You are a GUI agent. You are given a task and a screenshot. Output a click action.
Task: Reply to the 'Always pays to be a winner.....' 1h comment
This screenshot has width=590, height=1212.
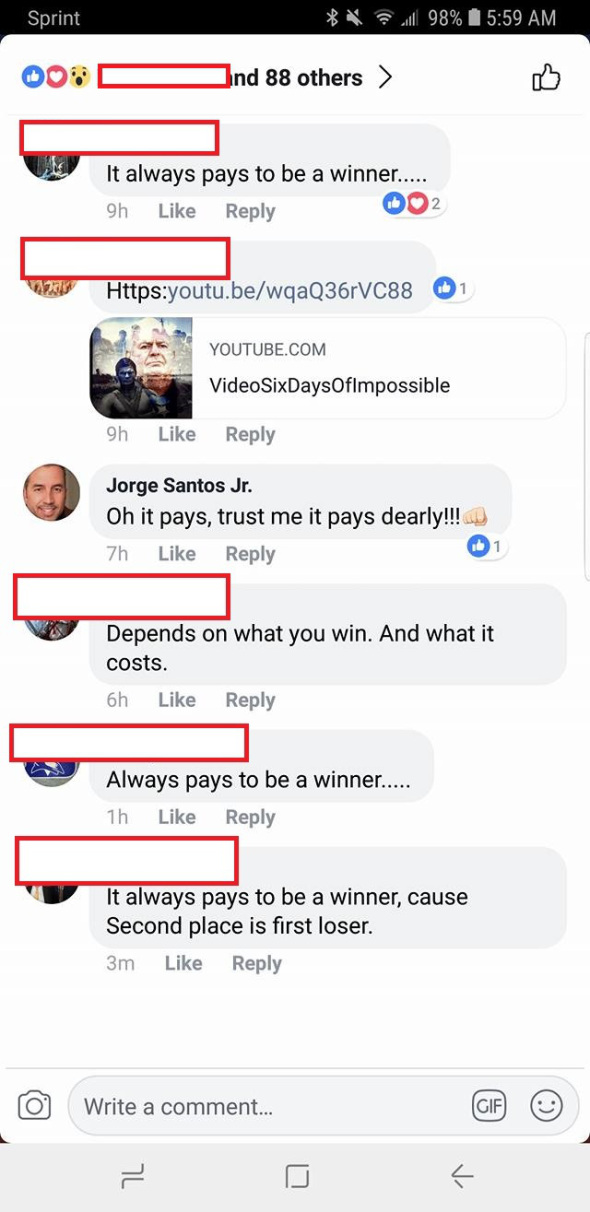click(x=250, y=817)
